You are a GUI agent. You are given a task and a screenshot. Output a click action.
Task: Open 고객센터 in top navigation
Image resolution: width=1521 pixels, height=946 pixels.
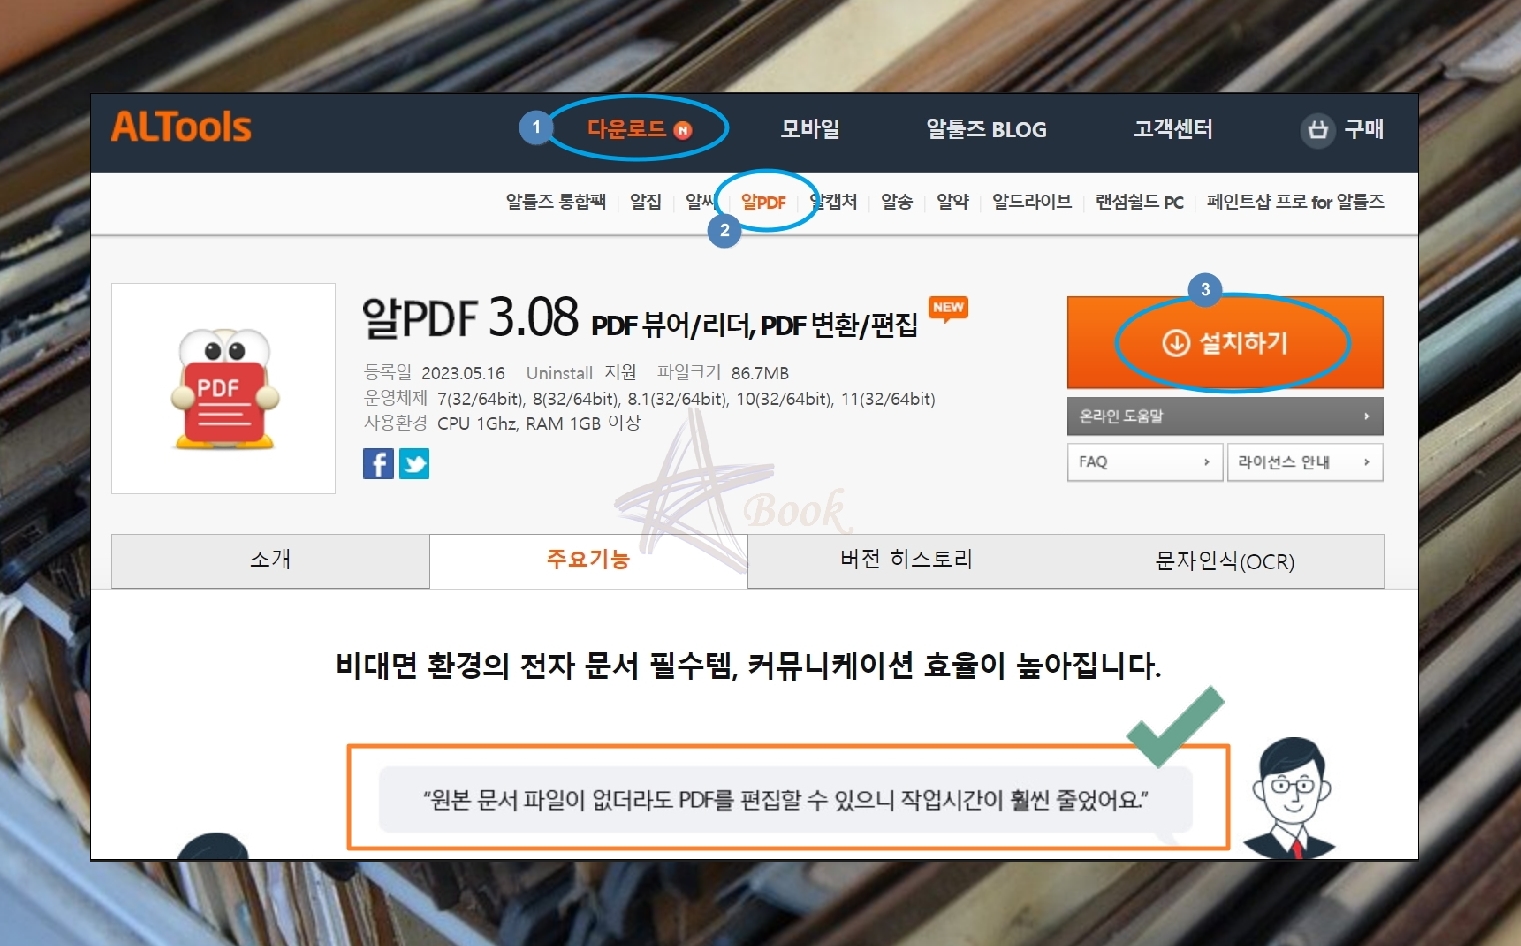[x=1173, y=129]
